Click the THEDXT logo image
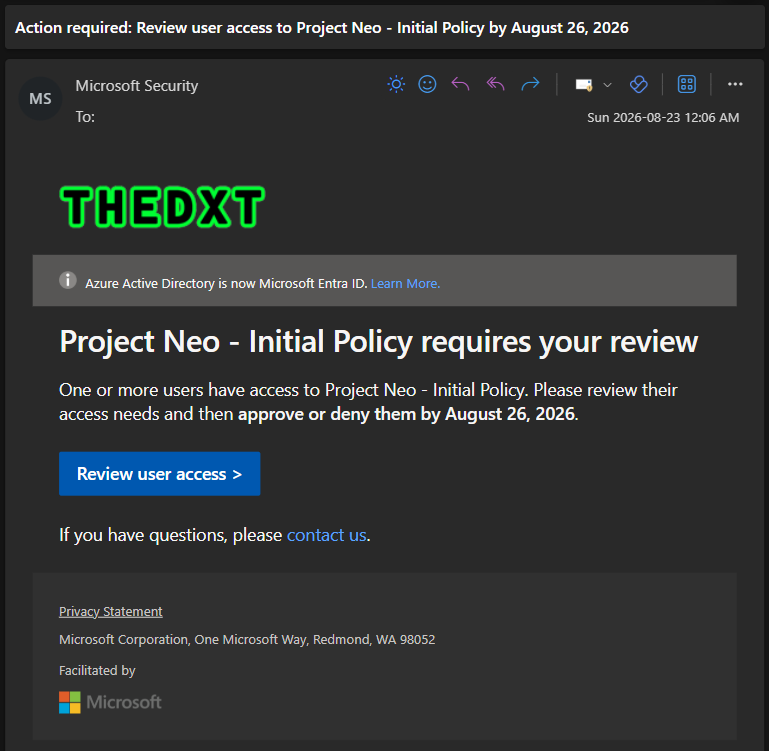This screenshot has width=769, height=751. coord(162,207)
